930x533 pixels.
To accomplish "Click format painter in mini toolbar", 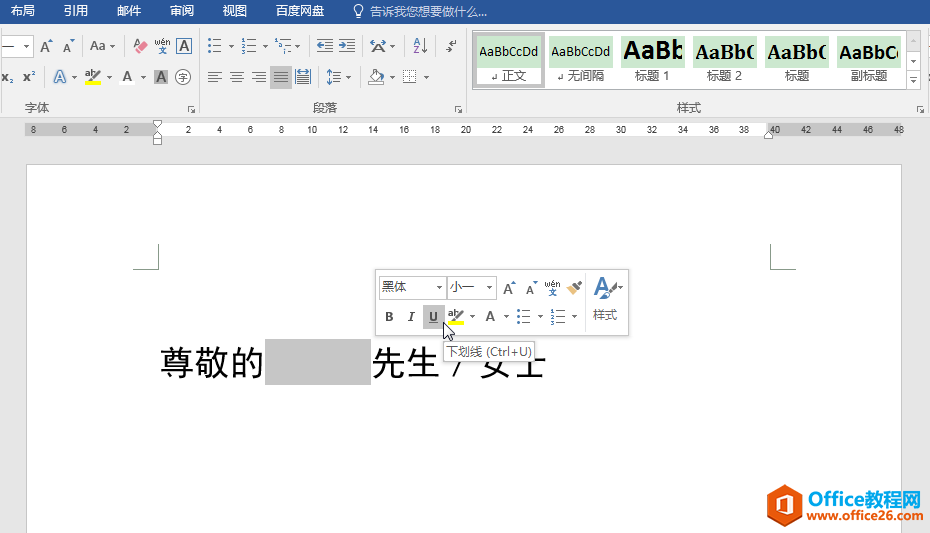I will pos(574,288).
